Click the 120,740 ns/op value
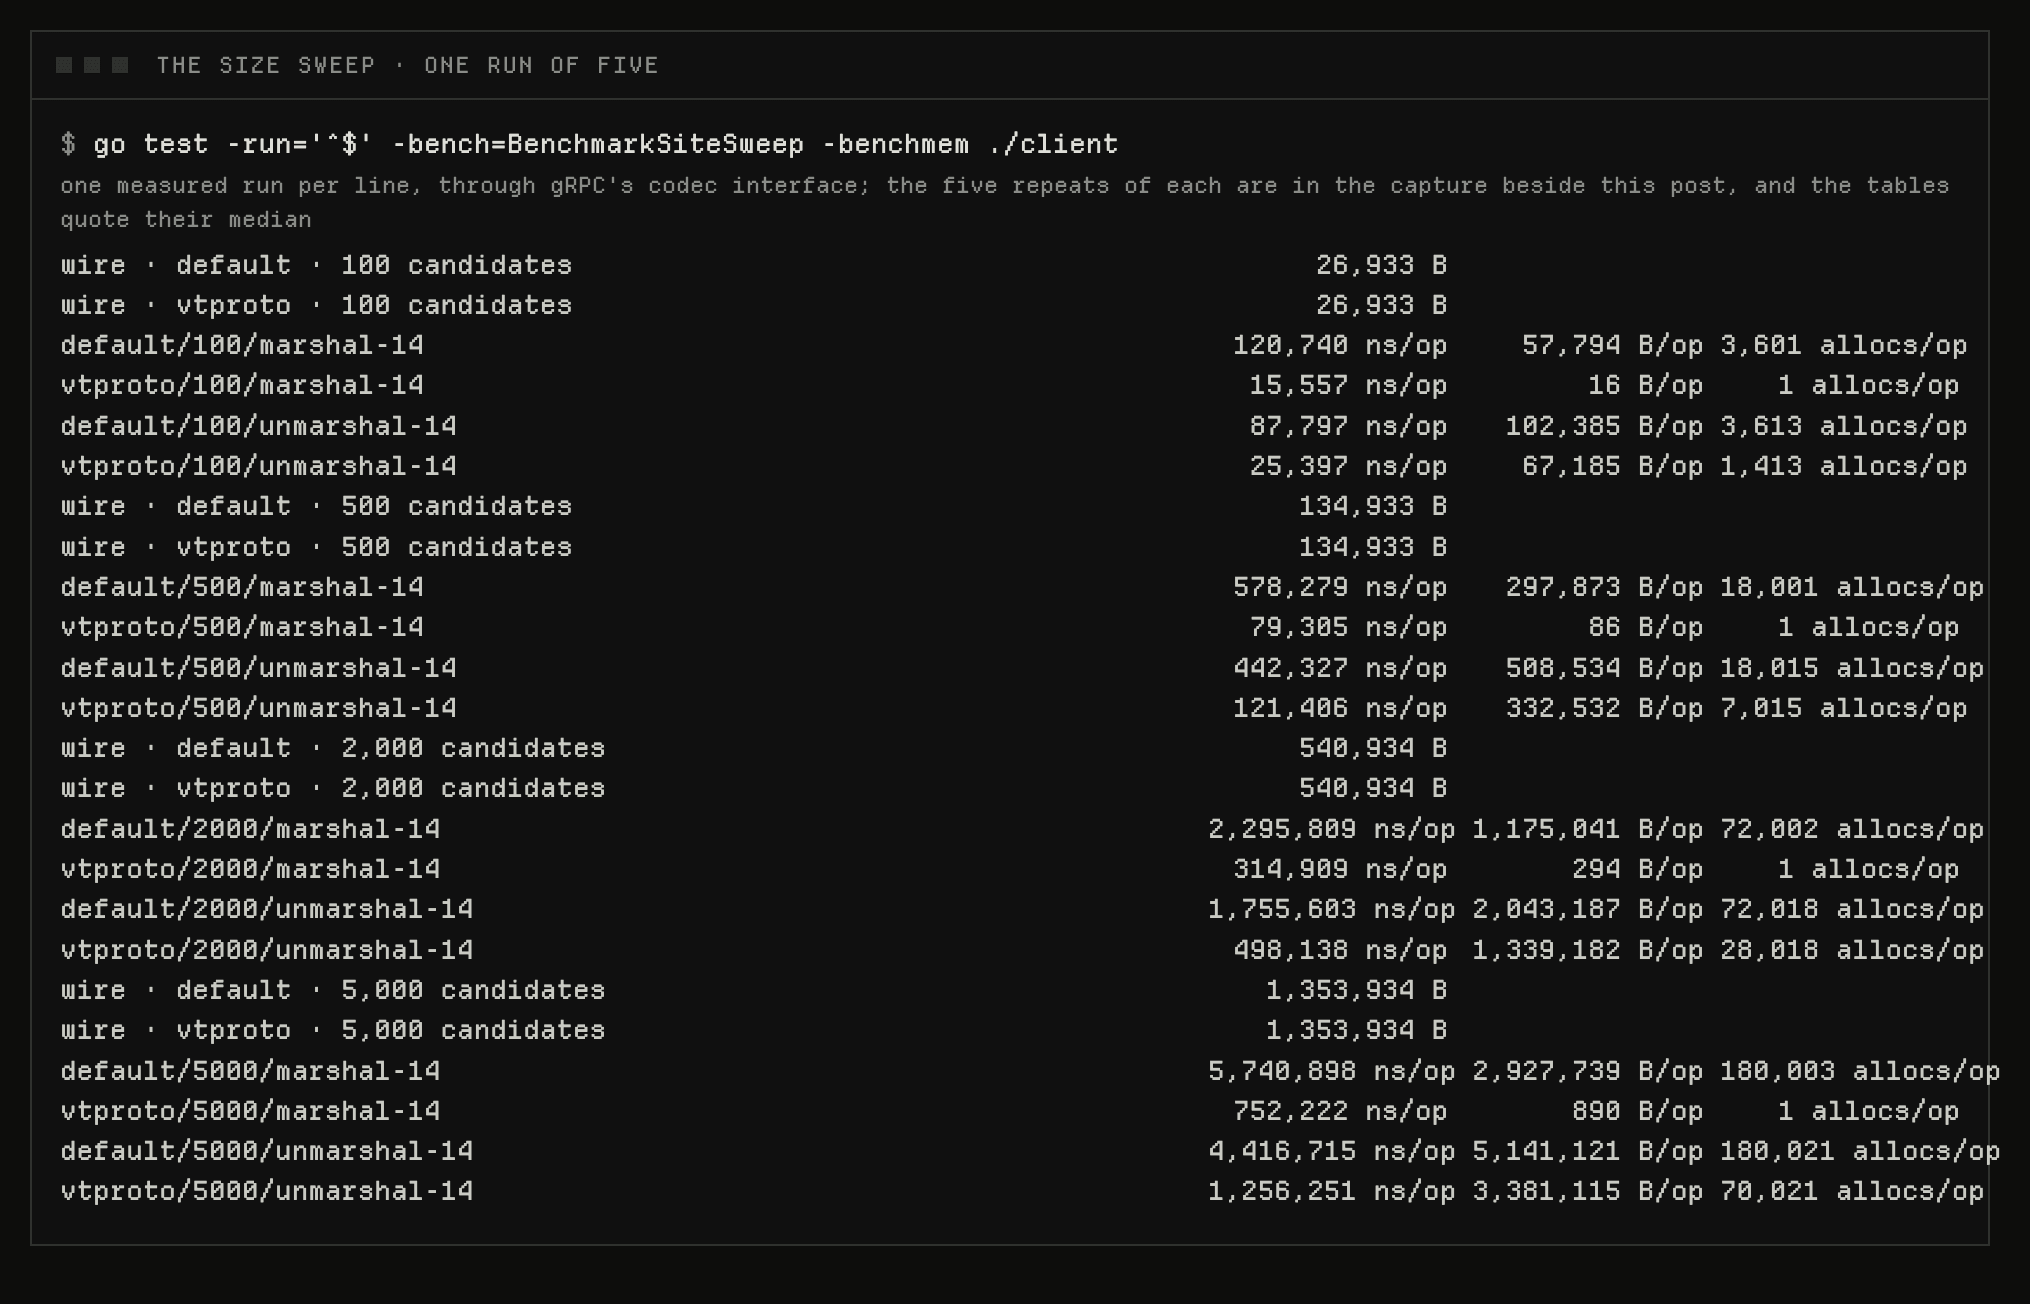The width and height of the screenshot is (2030, 1304). pyautogui.click(x=1340, y=345)
